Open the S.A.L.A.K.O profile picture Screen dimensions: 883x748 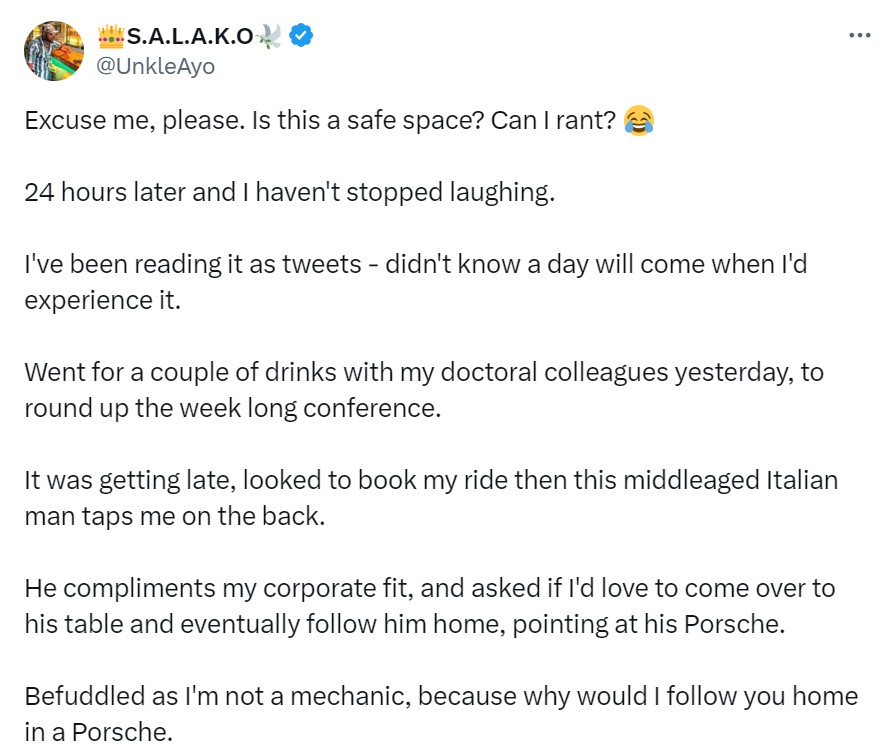point(54,52)
